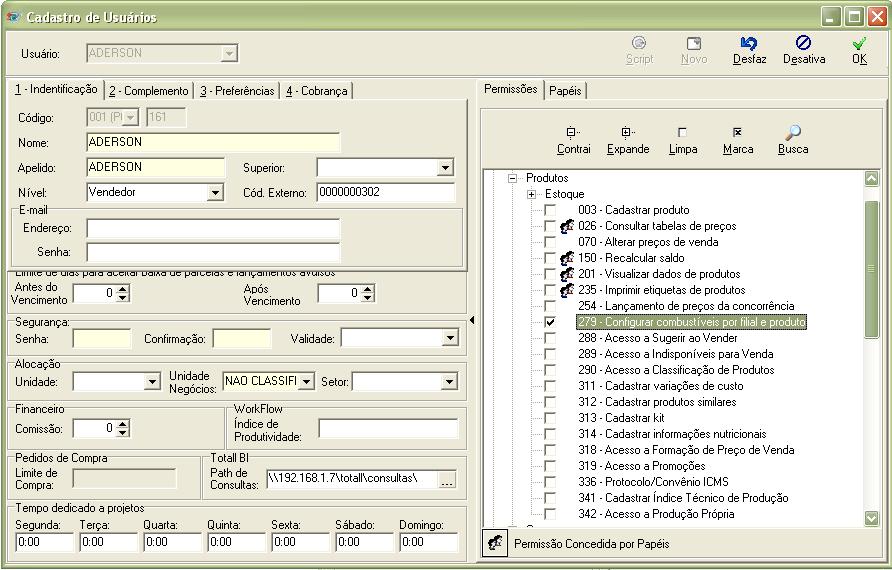Switch to 2 - Complemento tab
Screen dimensions: 892x570
[x=148, y=91]
